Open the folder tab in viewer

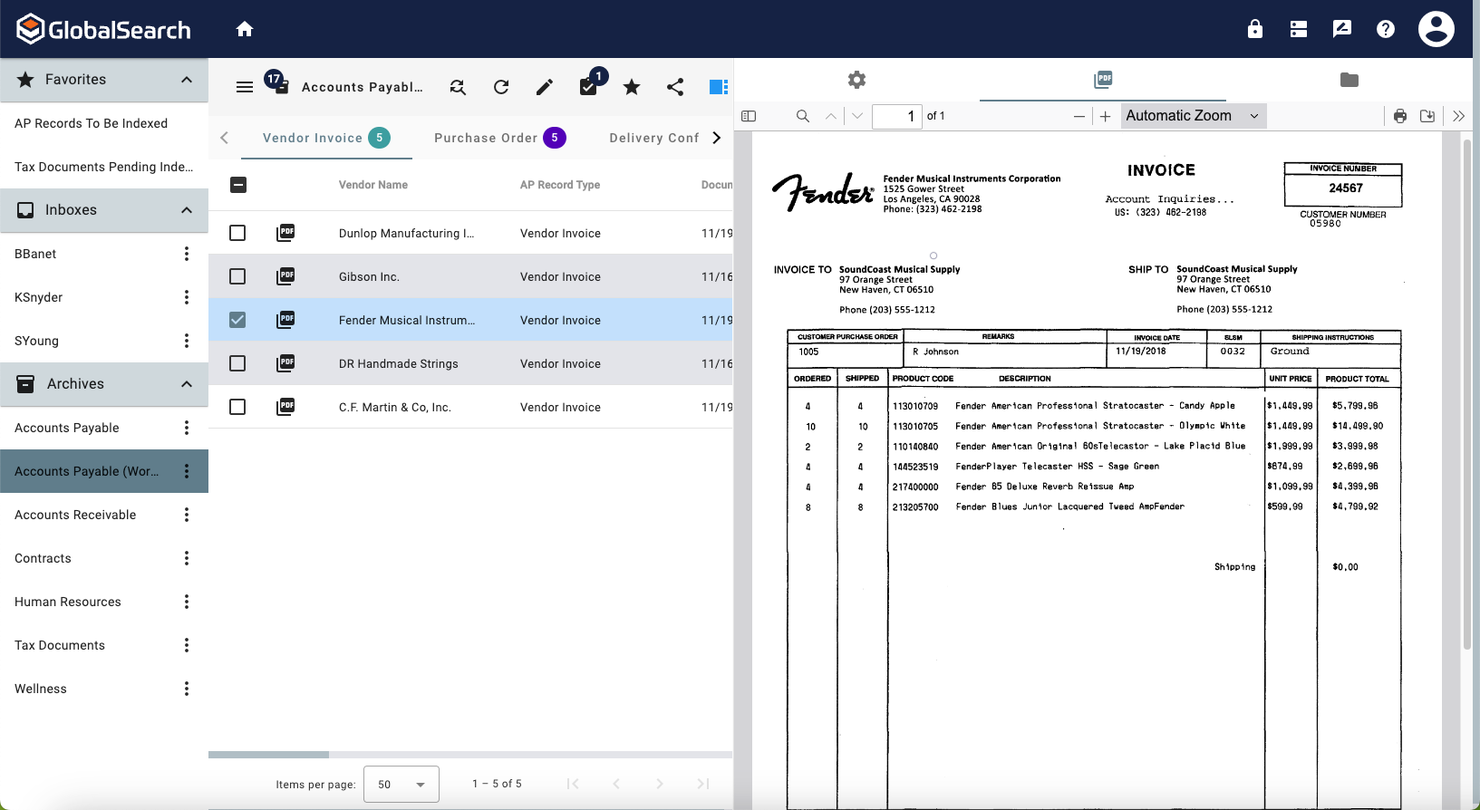pyautogui.click(x=1349, y=79)
